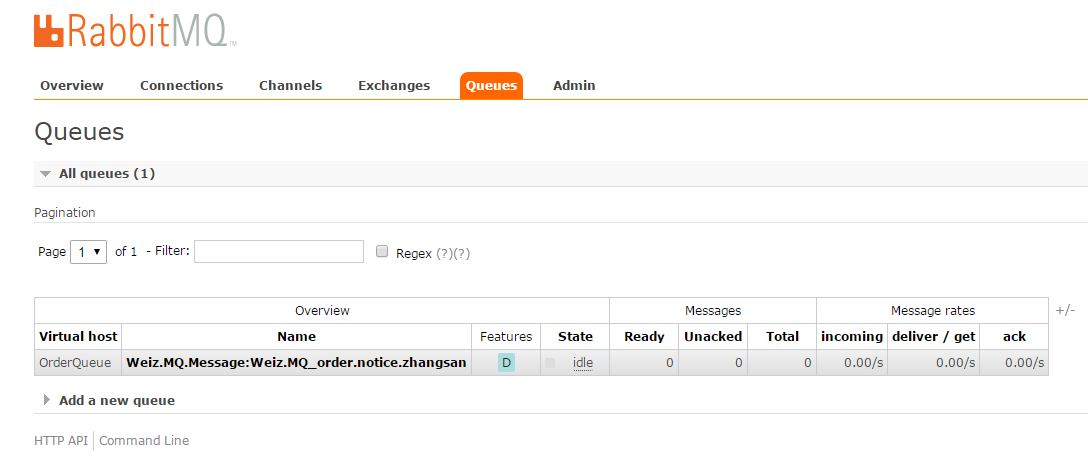
Task: Sort by Unacked column header
Action: [713, 336]
